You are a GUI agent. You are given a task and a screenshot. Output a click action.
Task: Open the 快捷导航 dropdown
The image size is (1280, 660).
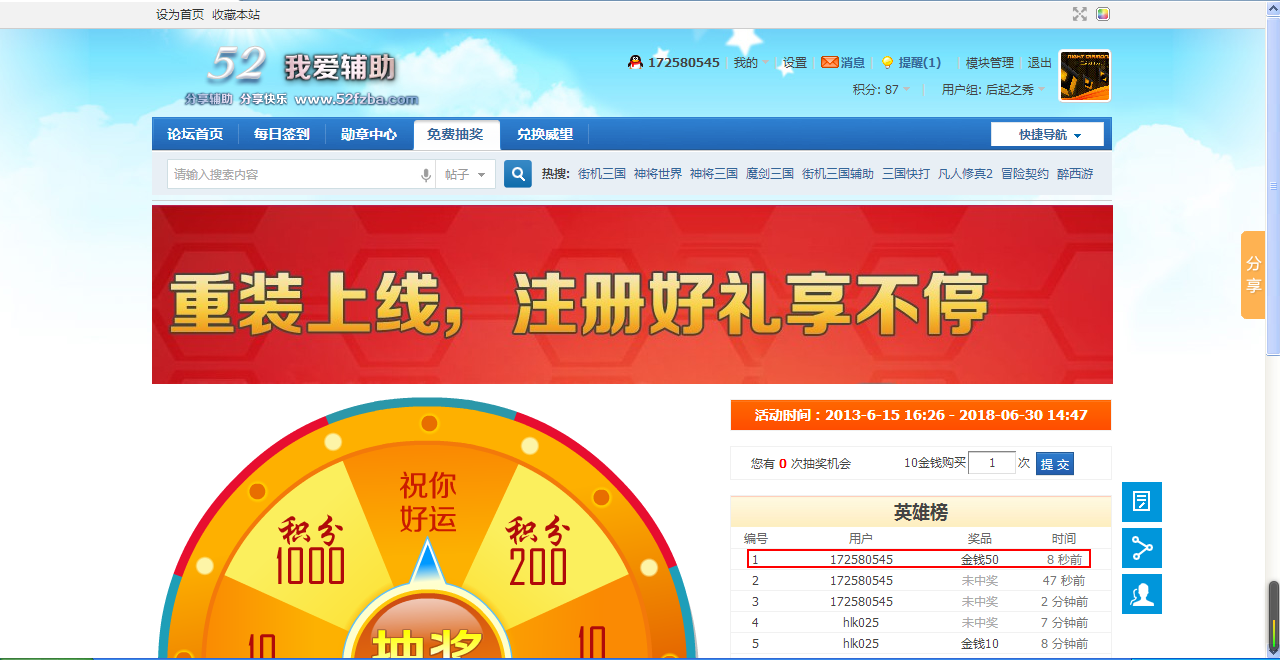[x=1047, y=135]
